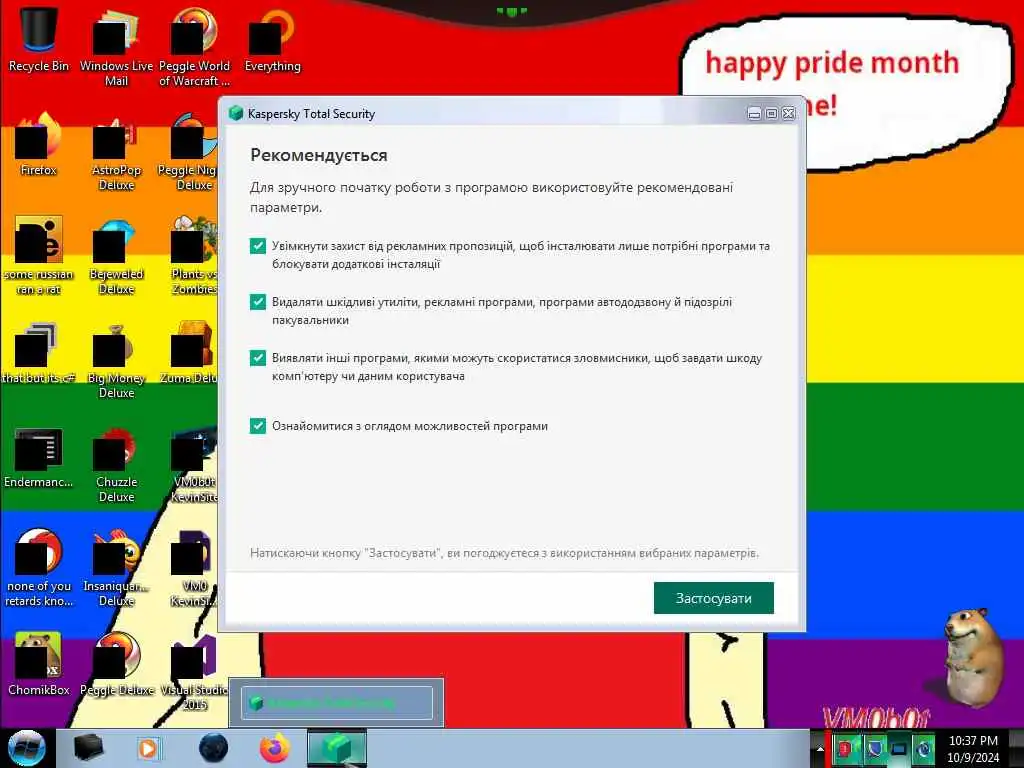Click the red Kaspersky tray icon
Viewport: 1024px width, 768px height.
pos(846,748)
